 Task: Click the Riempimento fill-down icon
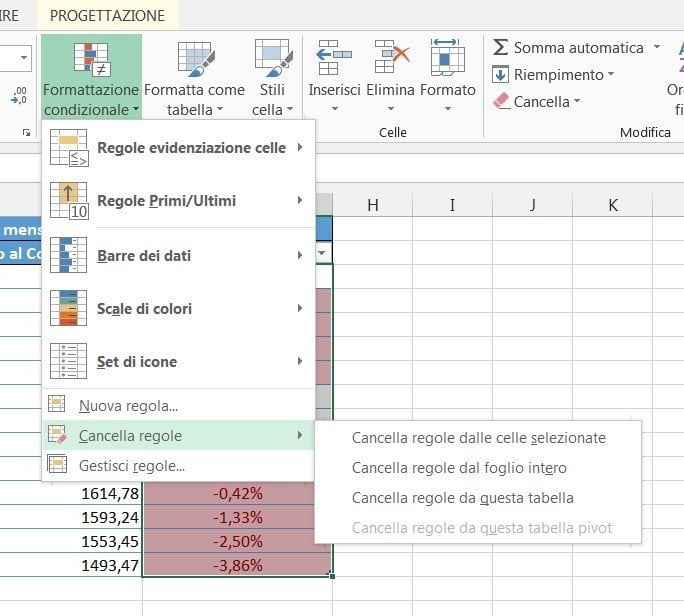500,74
